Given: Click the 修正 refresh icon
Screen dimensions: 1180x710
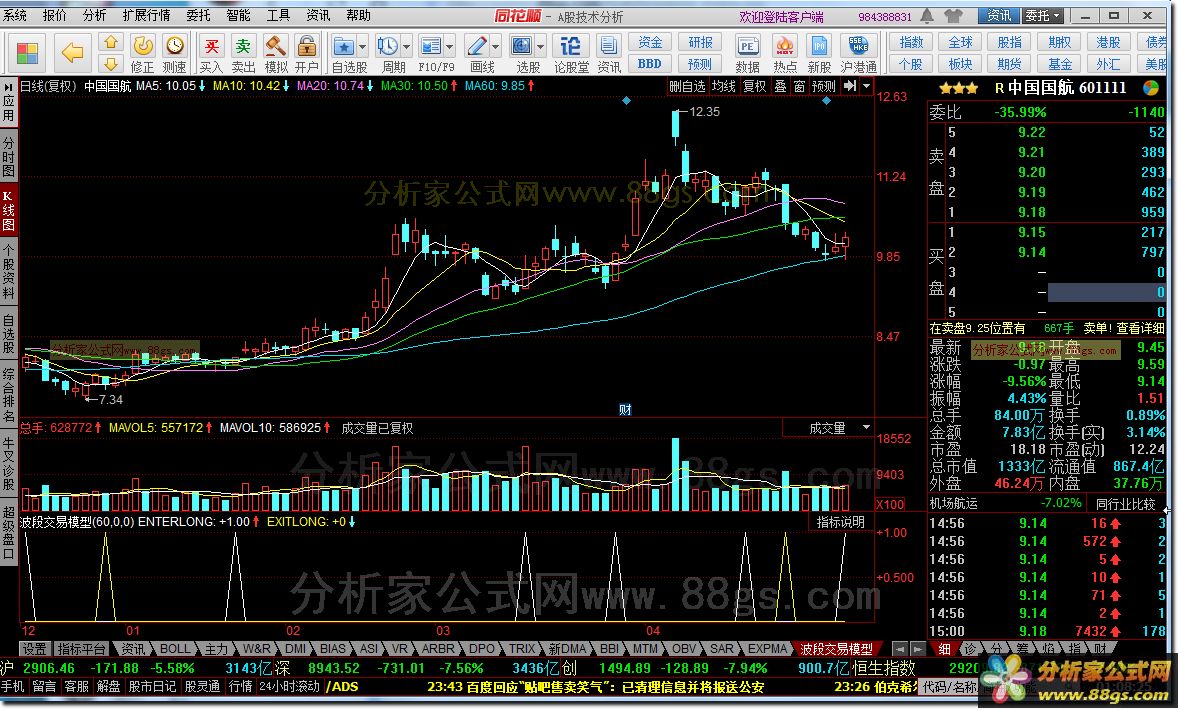Looking at the screenshot, I should [x=143, y=46].
